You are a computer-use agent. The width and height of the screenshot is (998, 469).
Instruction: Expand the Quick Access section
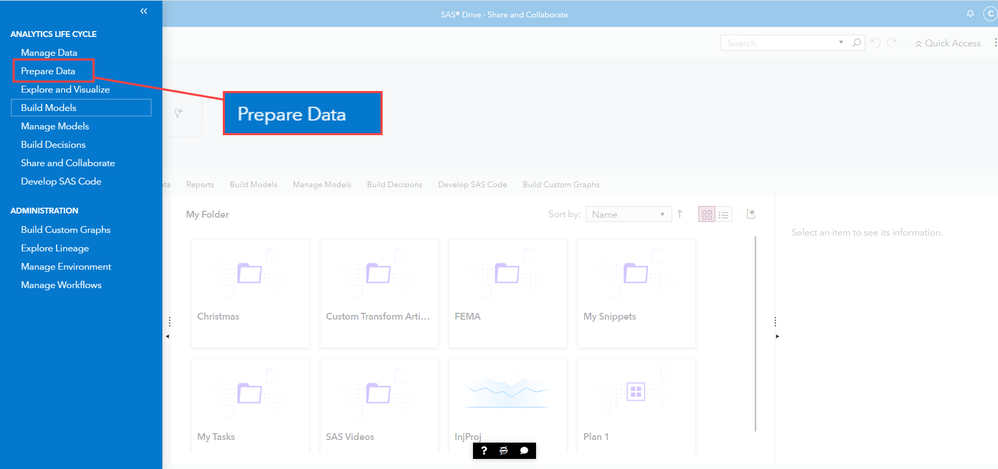(947, 43)
